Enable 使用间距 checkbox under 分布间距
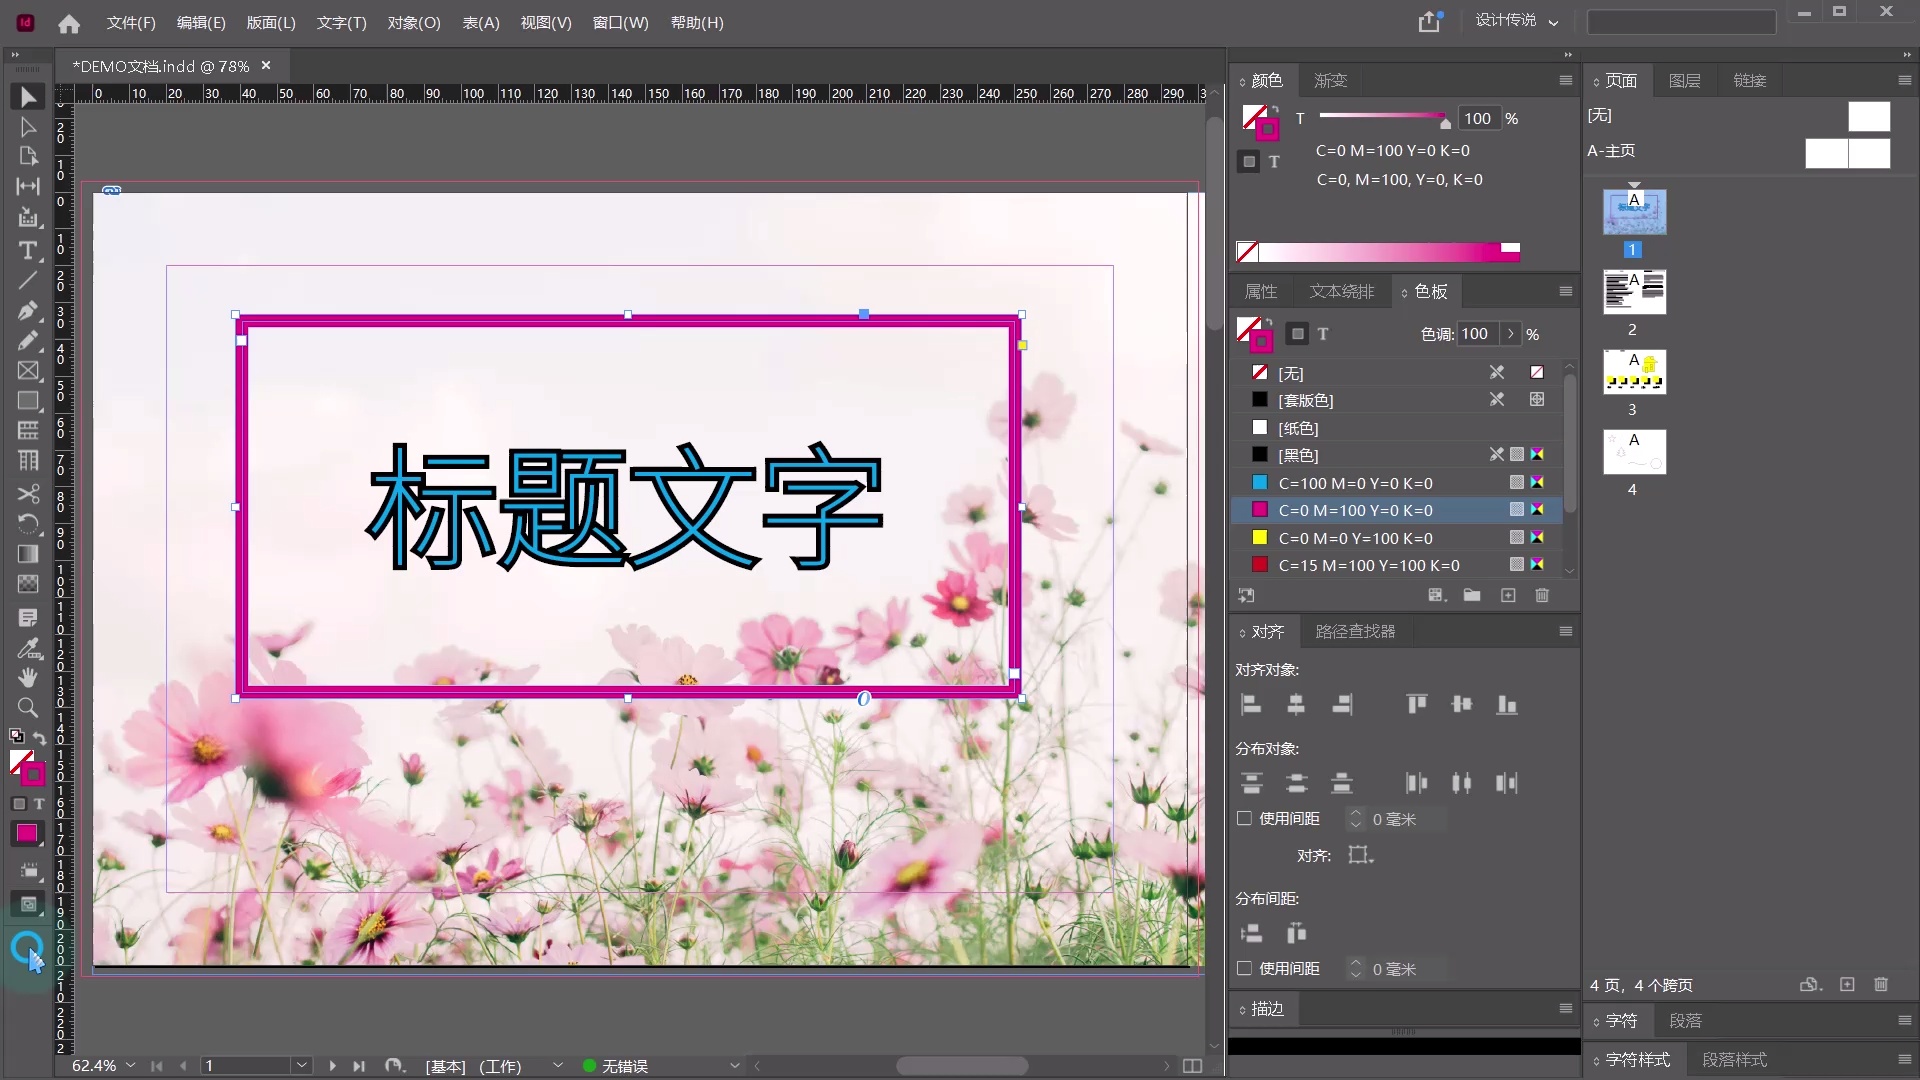 coord(1244,968)
